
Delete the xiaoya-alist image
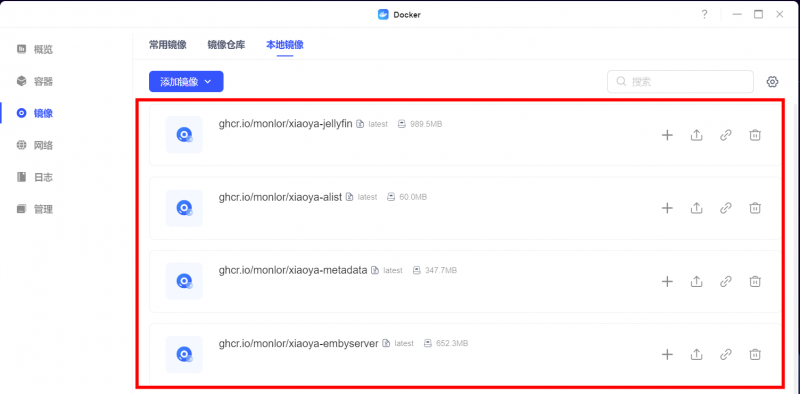[755, 208]
